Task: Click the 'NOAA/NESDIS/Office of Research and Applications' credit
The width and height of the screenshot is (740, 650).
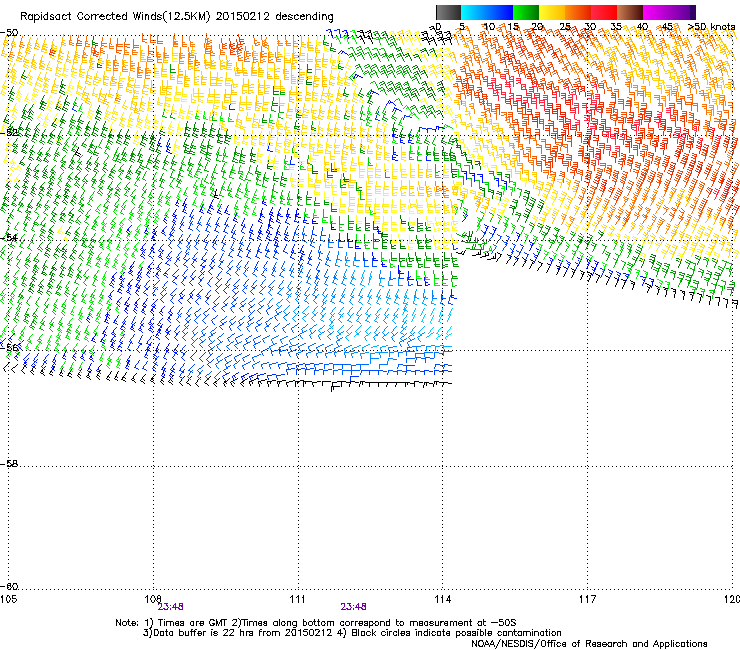Action: [x=589, y=644]
